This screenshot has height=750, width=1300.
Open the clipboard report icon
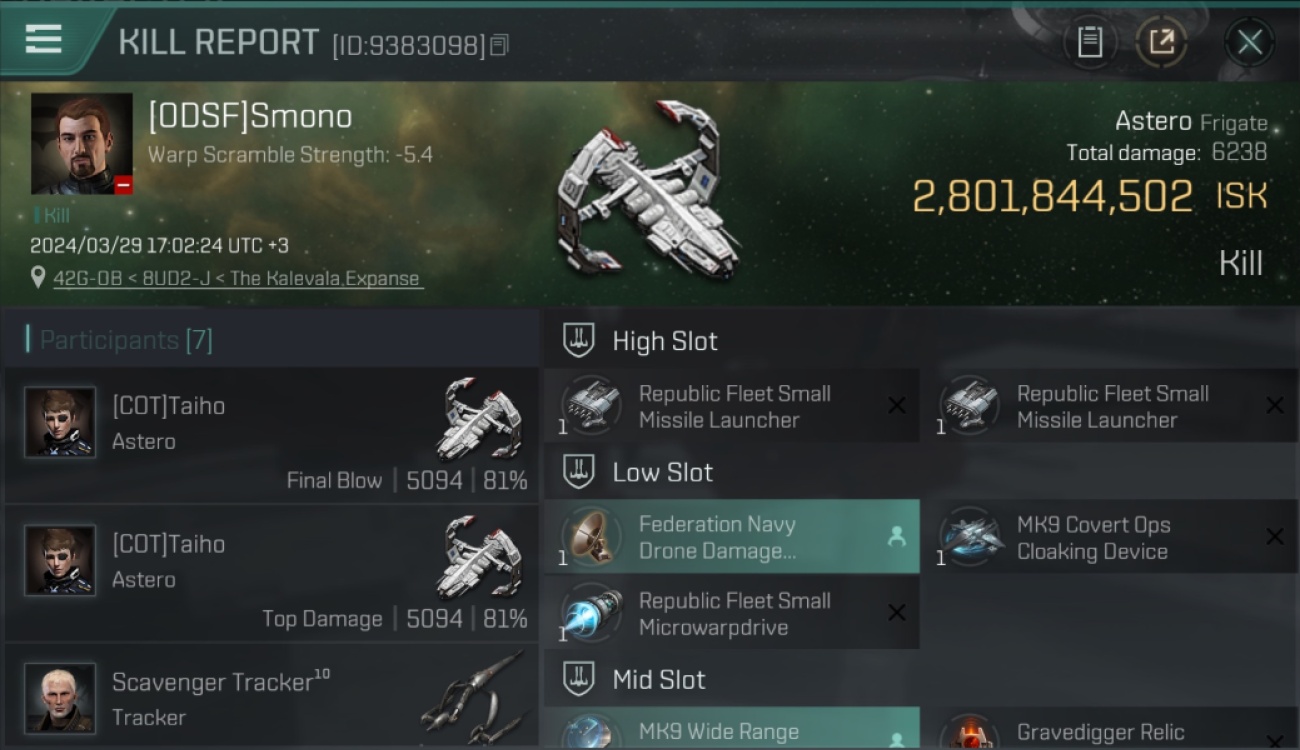[1090, 42]
